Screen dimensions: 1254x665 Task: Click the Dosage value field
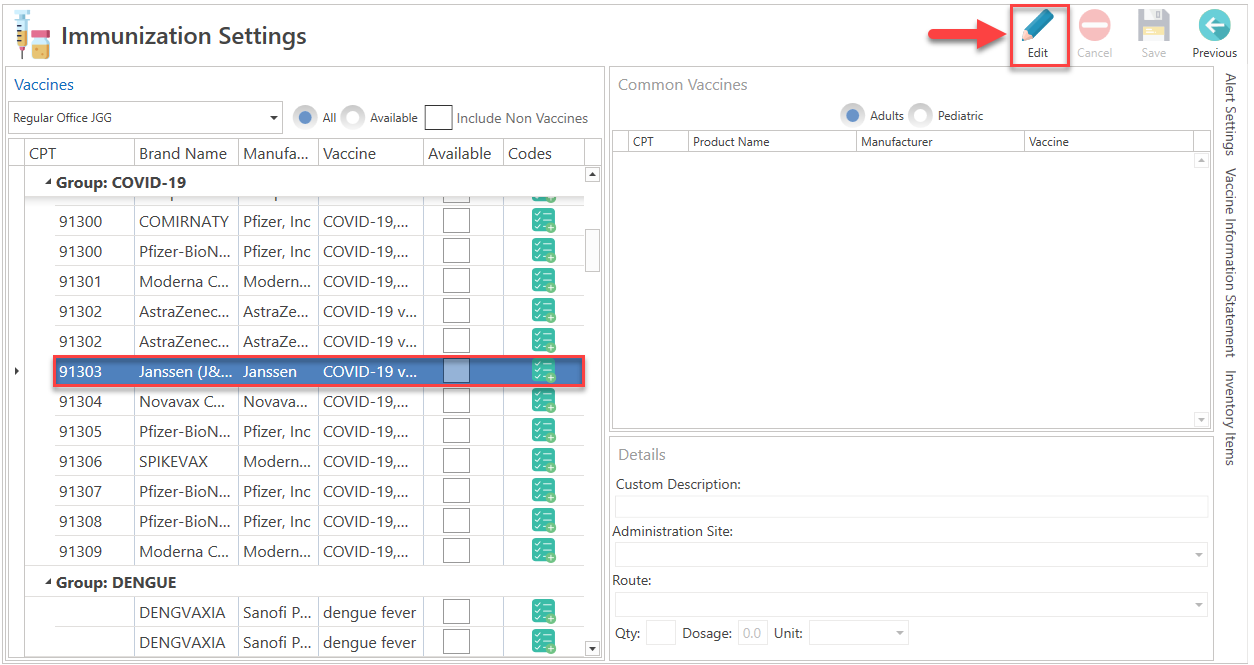(752, 632)
